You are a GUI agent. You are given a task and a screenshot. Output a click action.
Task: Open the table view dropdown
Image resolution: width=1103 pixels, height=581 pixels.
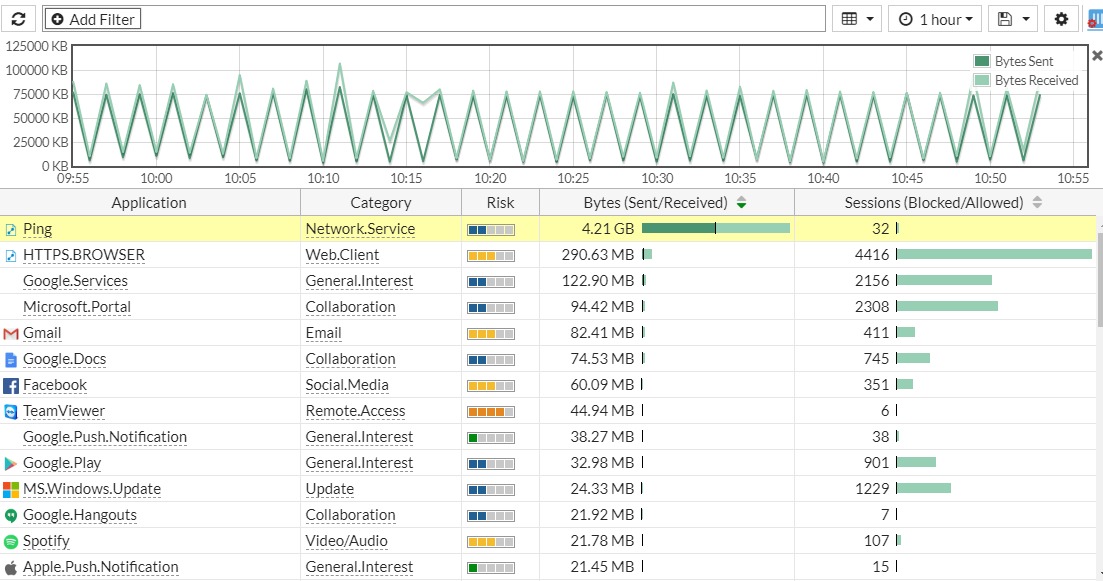point(857,18)
